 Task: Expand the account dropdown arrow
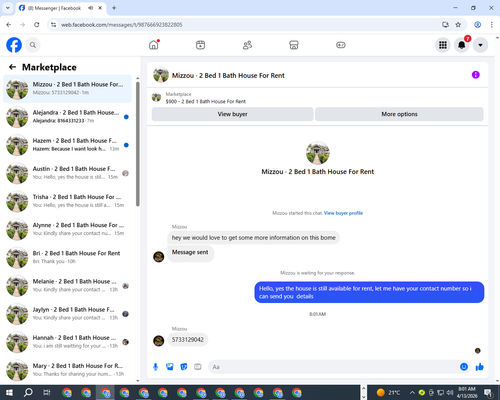coord(480,45)
